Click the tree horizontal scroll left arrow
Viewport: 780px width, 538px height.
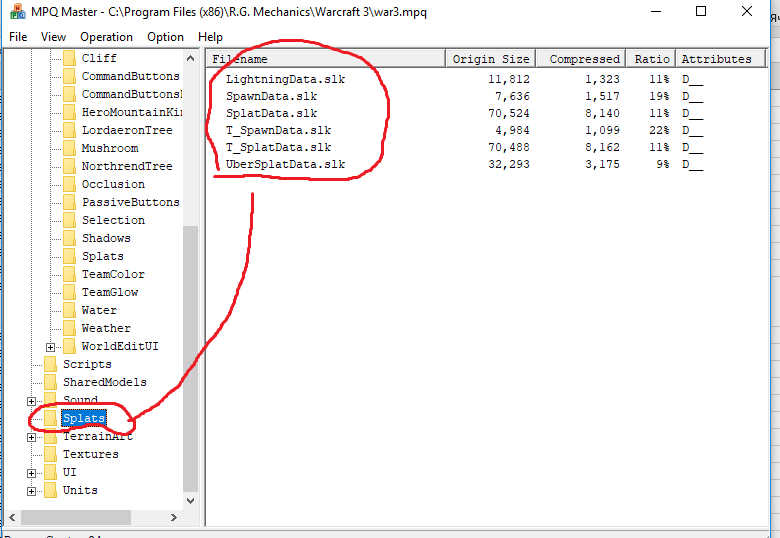coord(12,518)
